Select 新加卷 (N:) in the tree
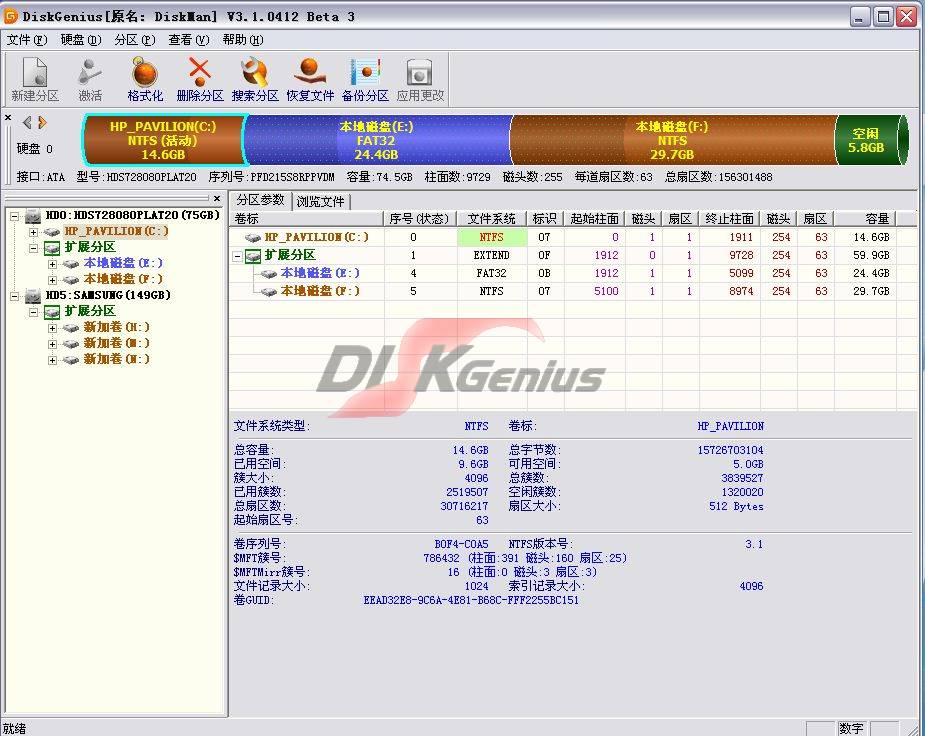The image size is (925, 736). pos(116,359)
